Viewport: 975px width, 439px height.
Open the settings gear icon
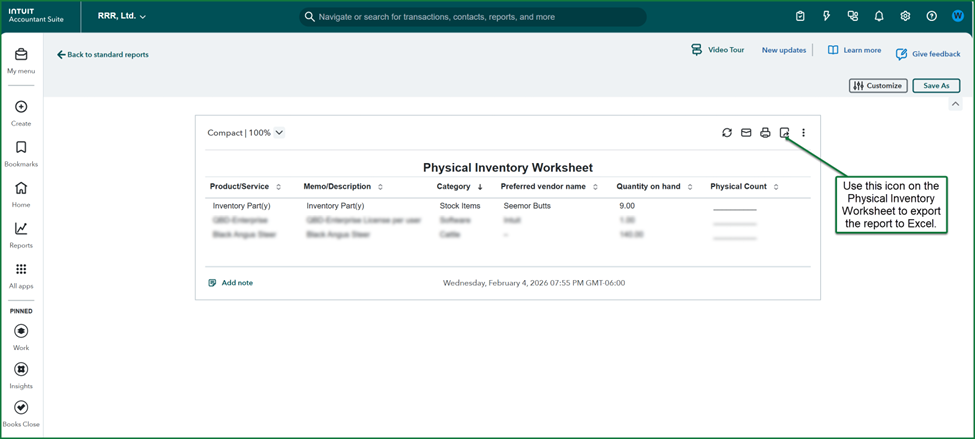coord(905,17)
